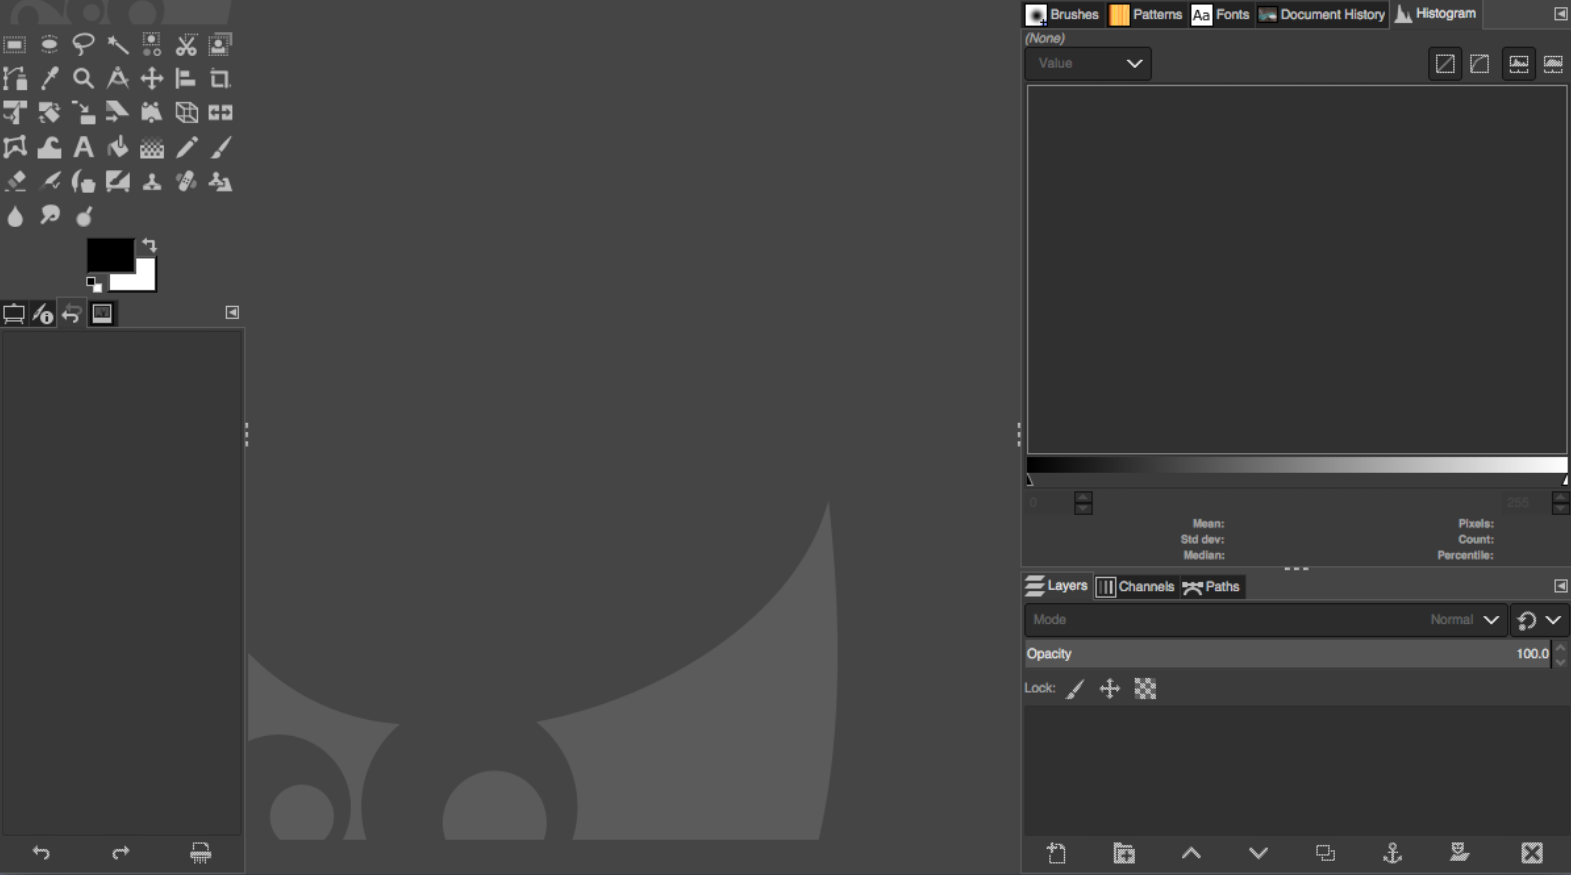Select the Airbrush tool

click(49, 182)
